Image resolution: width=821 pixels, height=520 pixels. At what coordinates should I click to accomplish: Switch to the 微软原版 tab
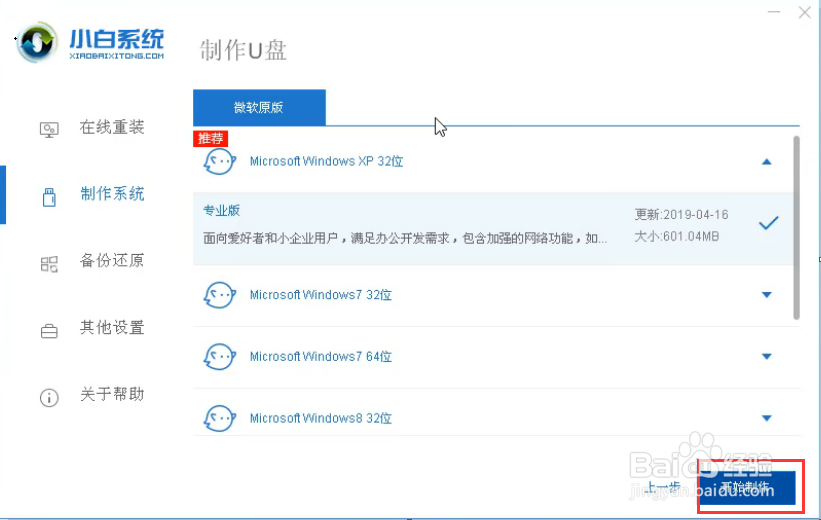coord(259,107)
